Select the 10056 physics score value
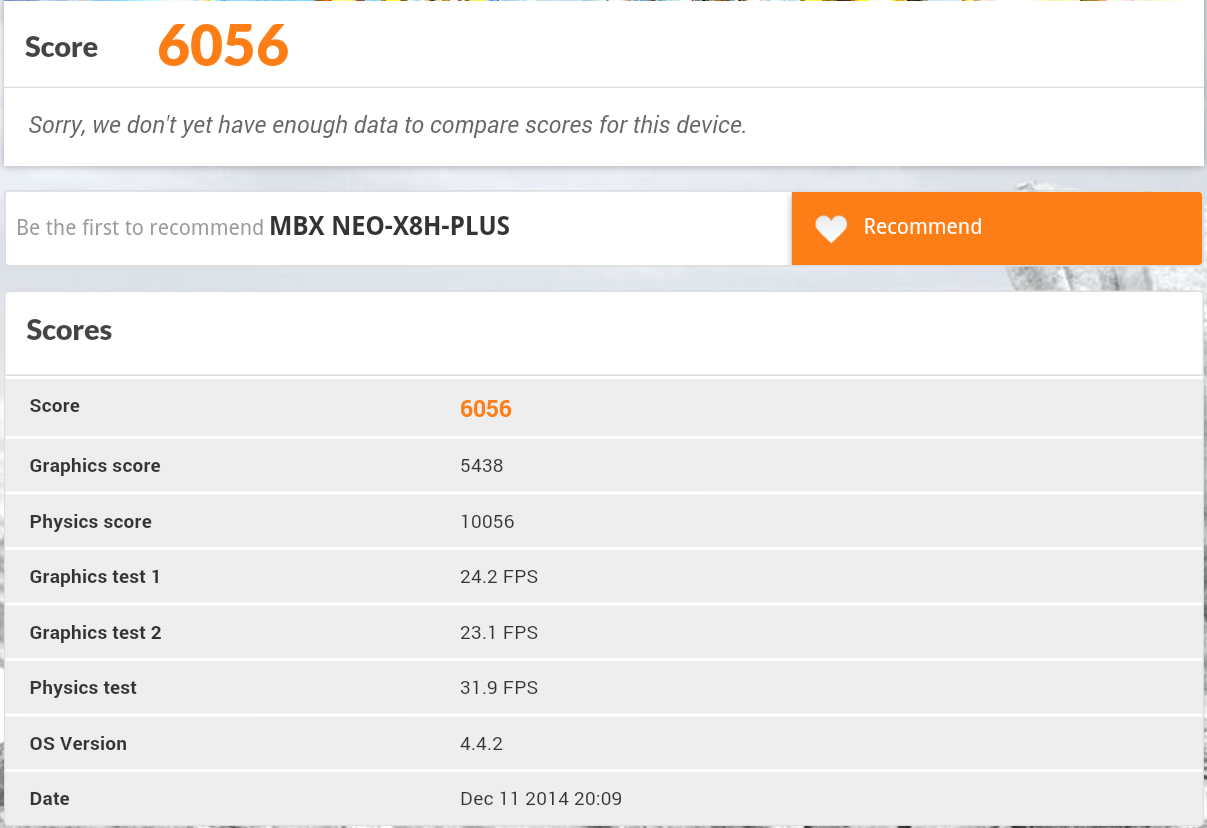Screen dimensions: 1207x828 pyautogui.click(x=487, y=521)
